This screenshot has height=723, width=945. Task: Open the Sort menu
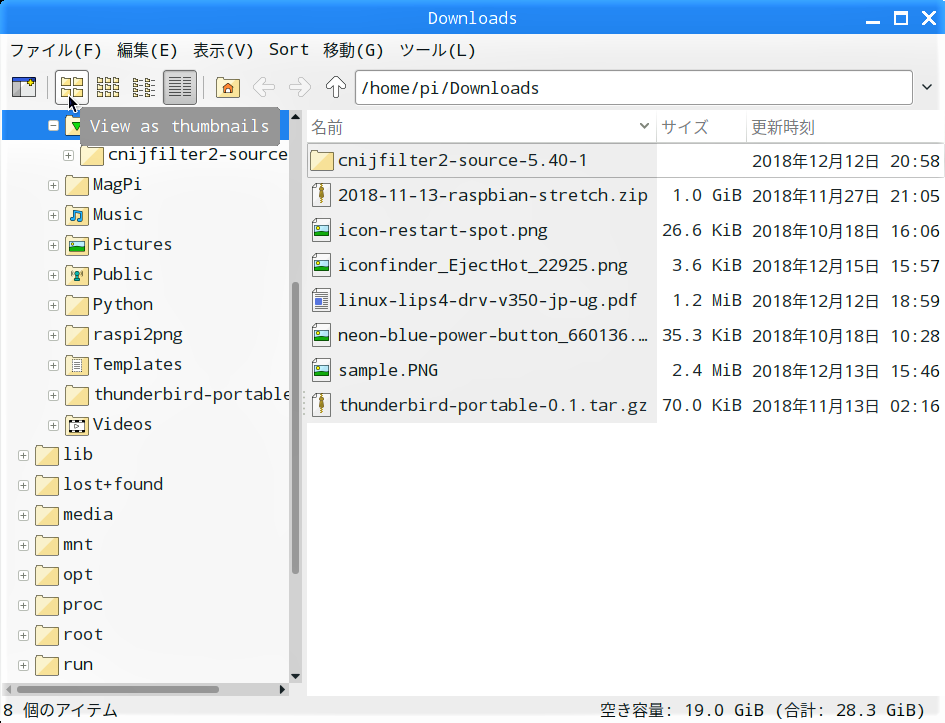(289, 50)
